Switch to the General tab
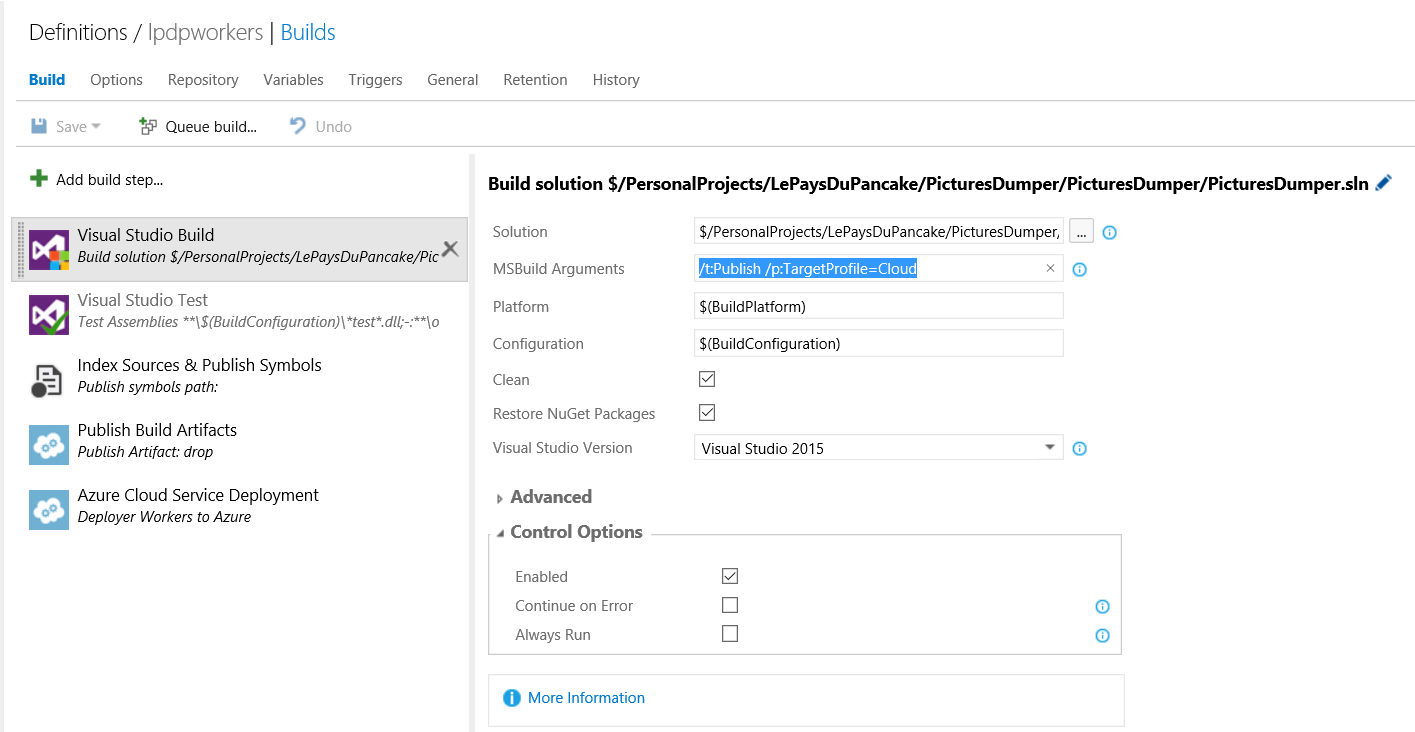 pos(452,80)
